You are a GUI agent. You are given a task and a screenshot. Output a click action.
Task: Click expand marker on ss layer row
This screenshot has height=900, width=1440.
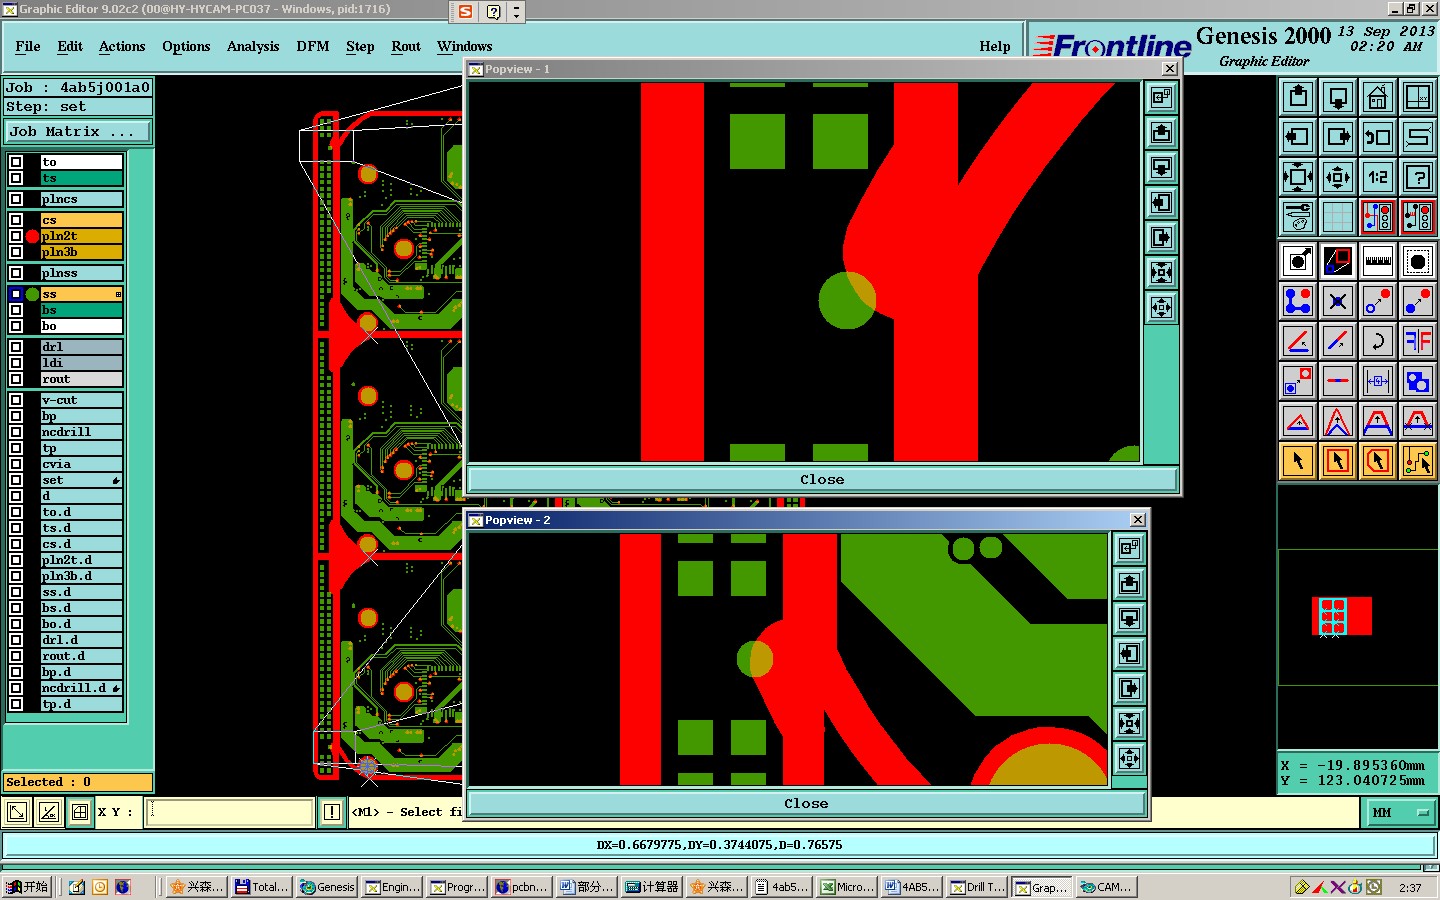[x=118, y=294]
